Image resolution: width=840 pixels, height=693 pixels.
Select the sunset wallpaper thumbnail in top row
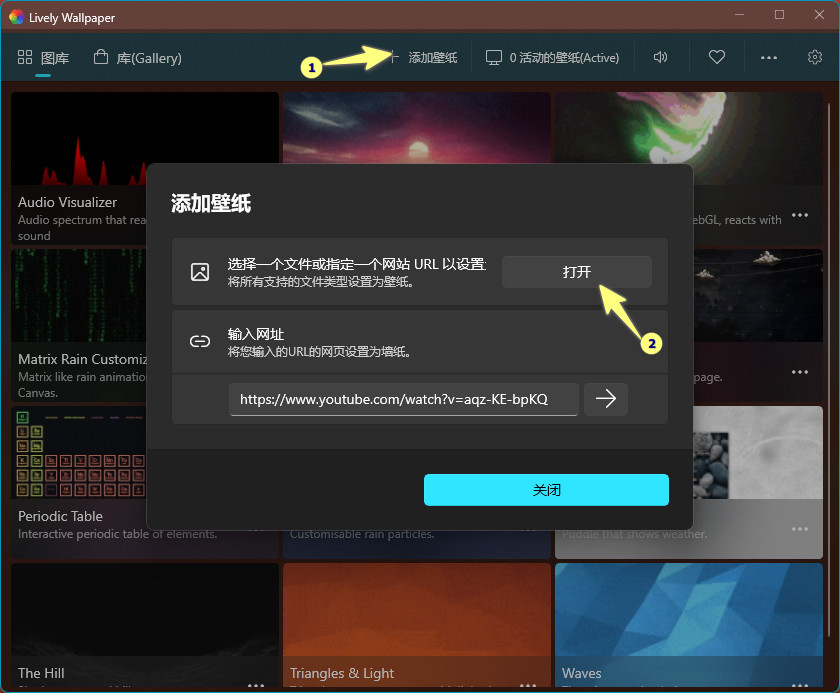tap(417, 127)
